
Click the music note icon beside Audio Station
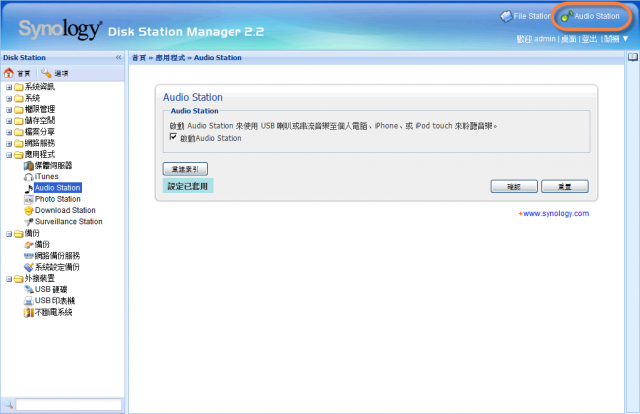click(x=29, y=188)
